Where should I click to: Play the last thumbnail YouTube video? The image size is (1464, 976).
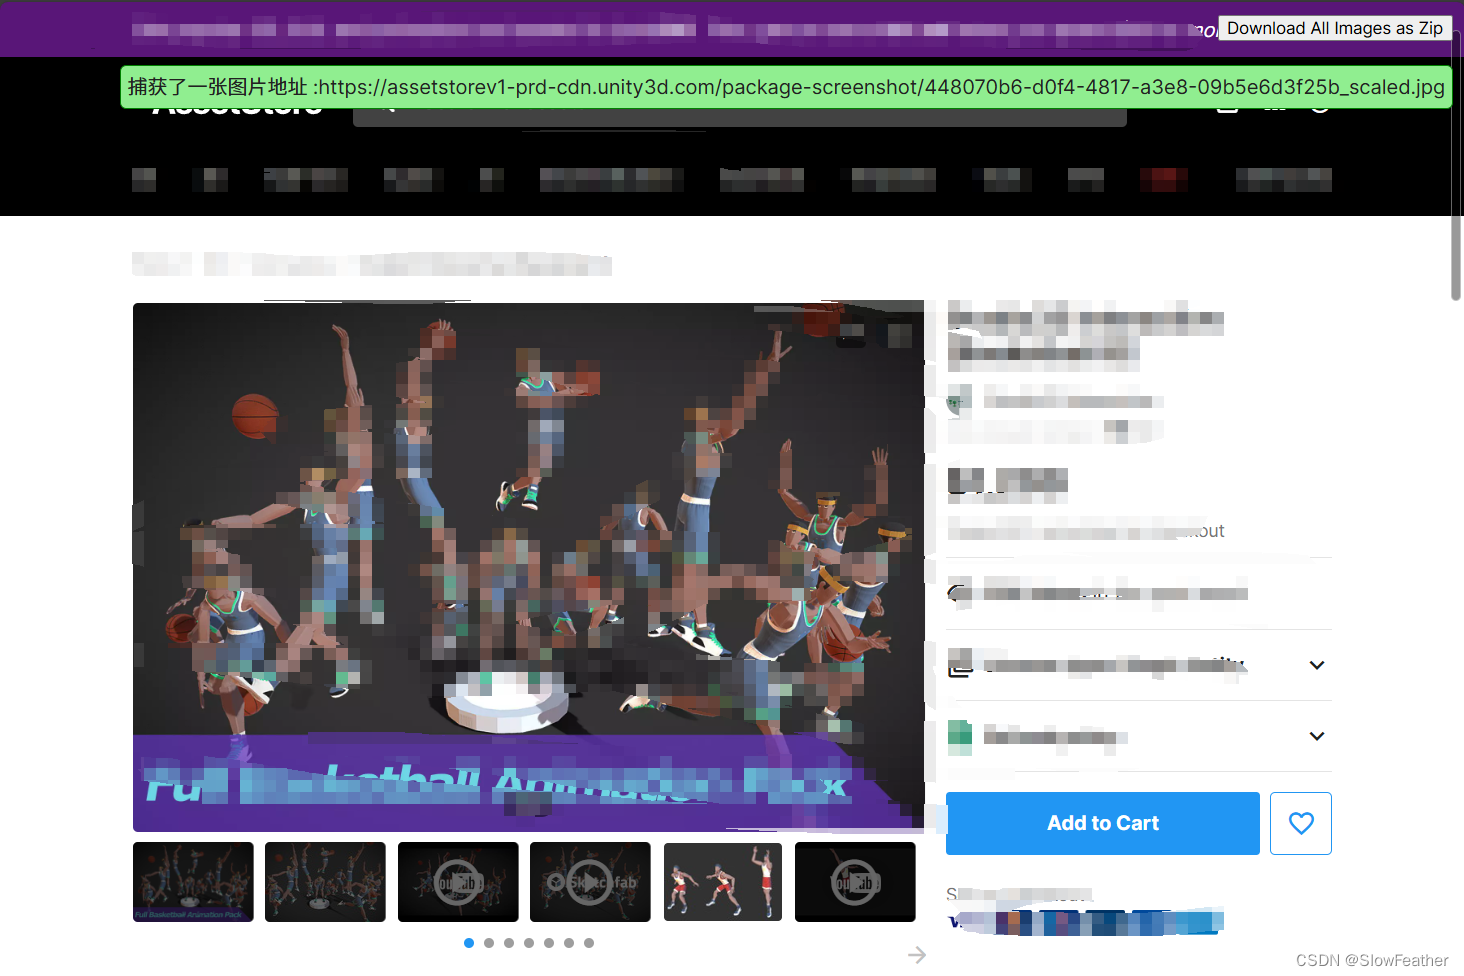(x=855, y=881)
